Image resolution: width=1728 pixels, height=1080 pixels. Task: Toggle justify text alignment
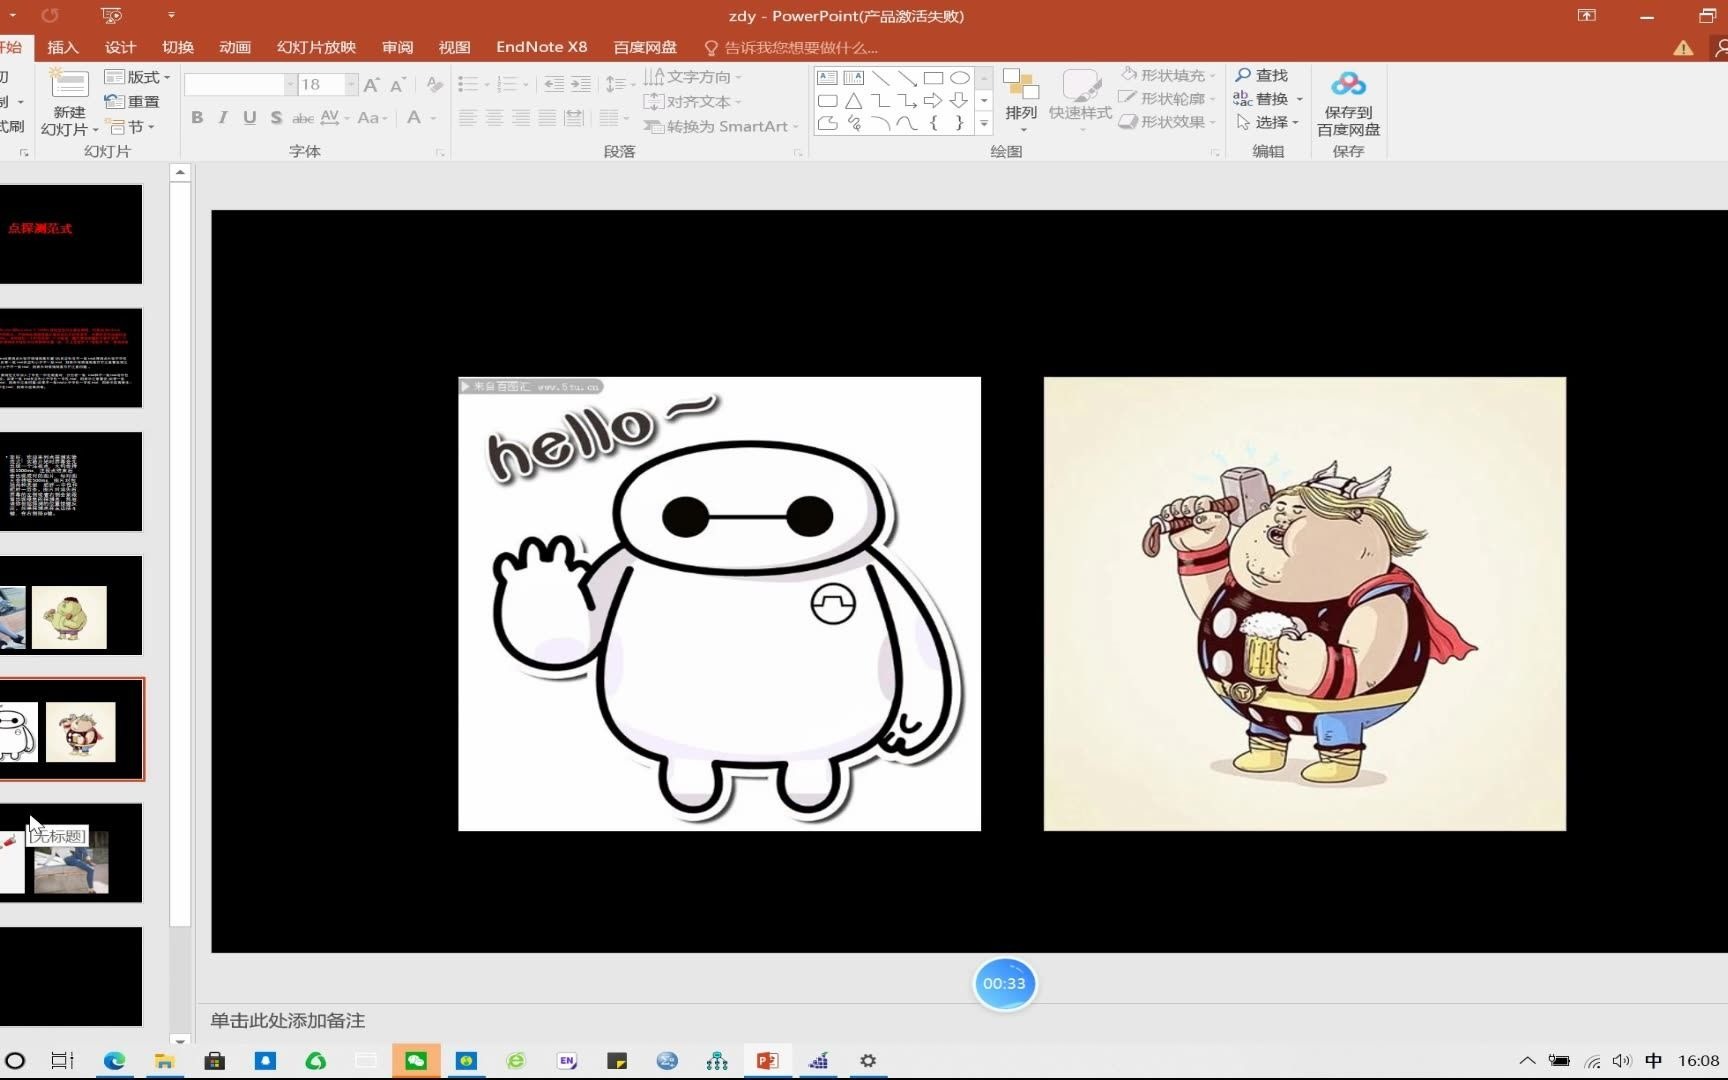pyautogui.click(x=547, y=118)
